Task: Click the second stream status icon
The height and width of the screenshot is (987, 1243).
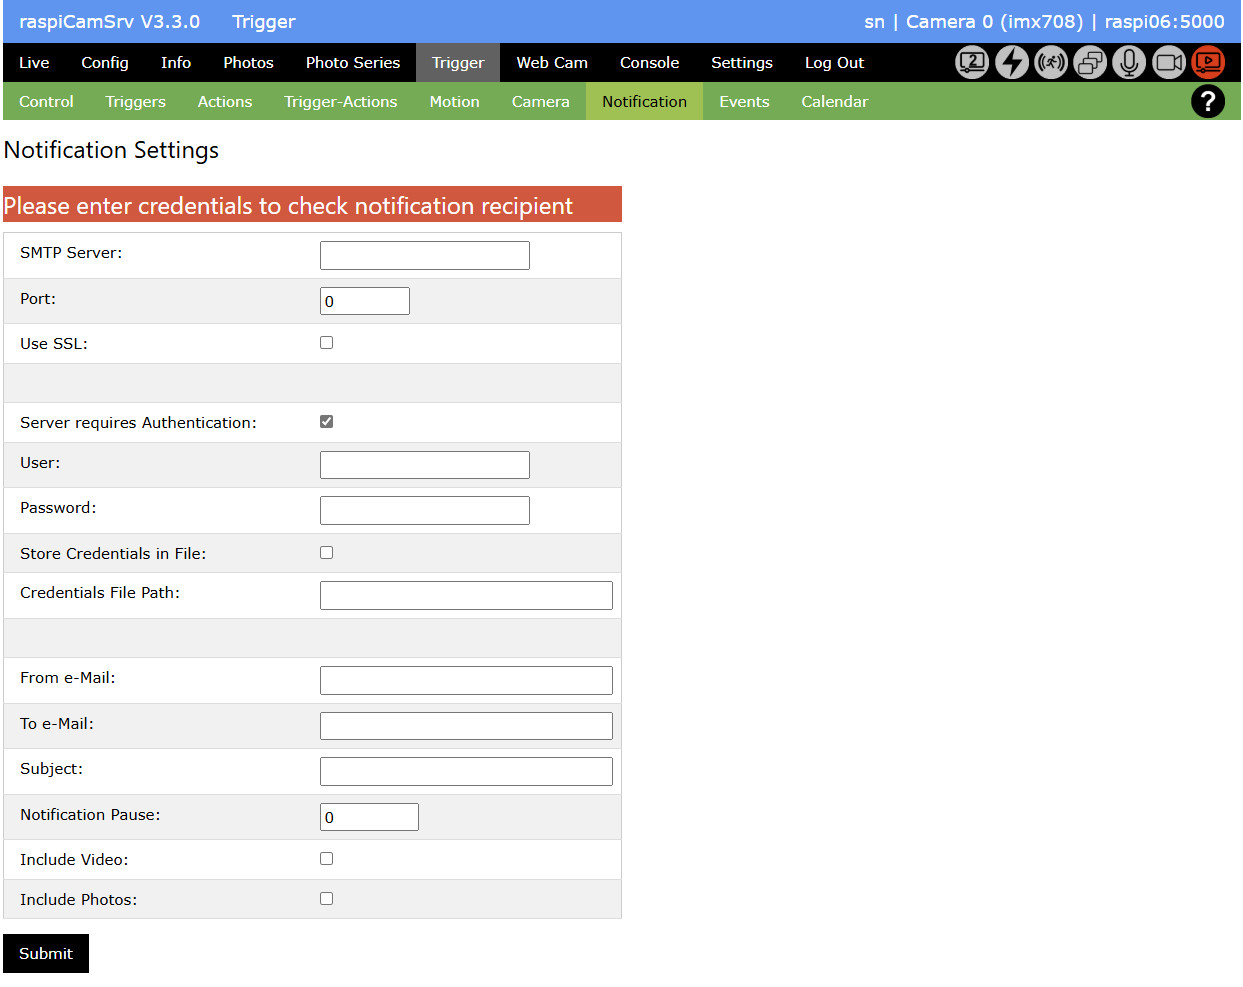Action: click(x=972, y=63)
